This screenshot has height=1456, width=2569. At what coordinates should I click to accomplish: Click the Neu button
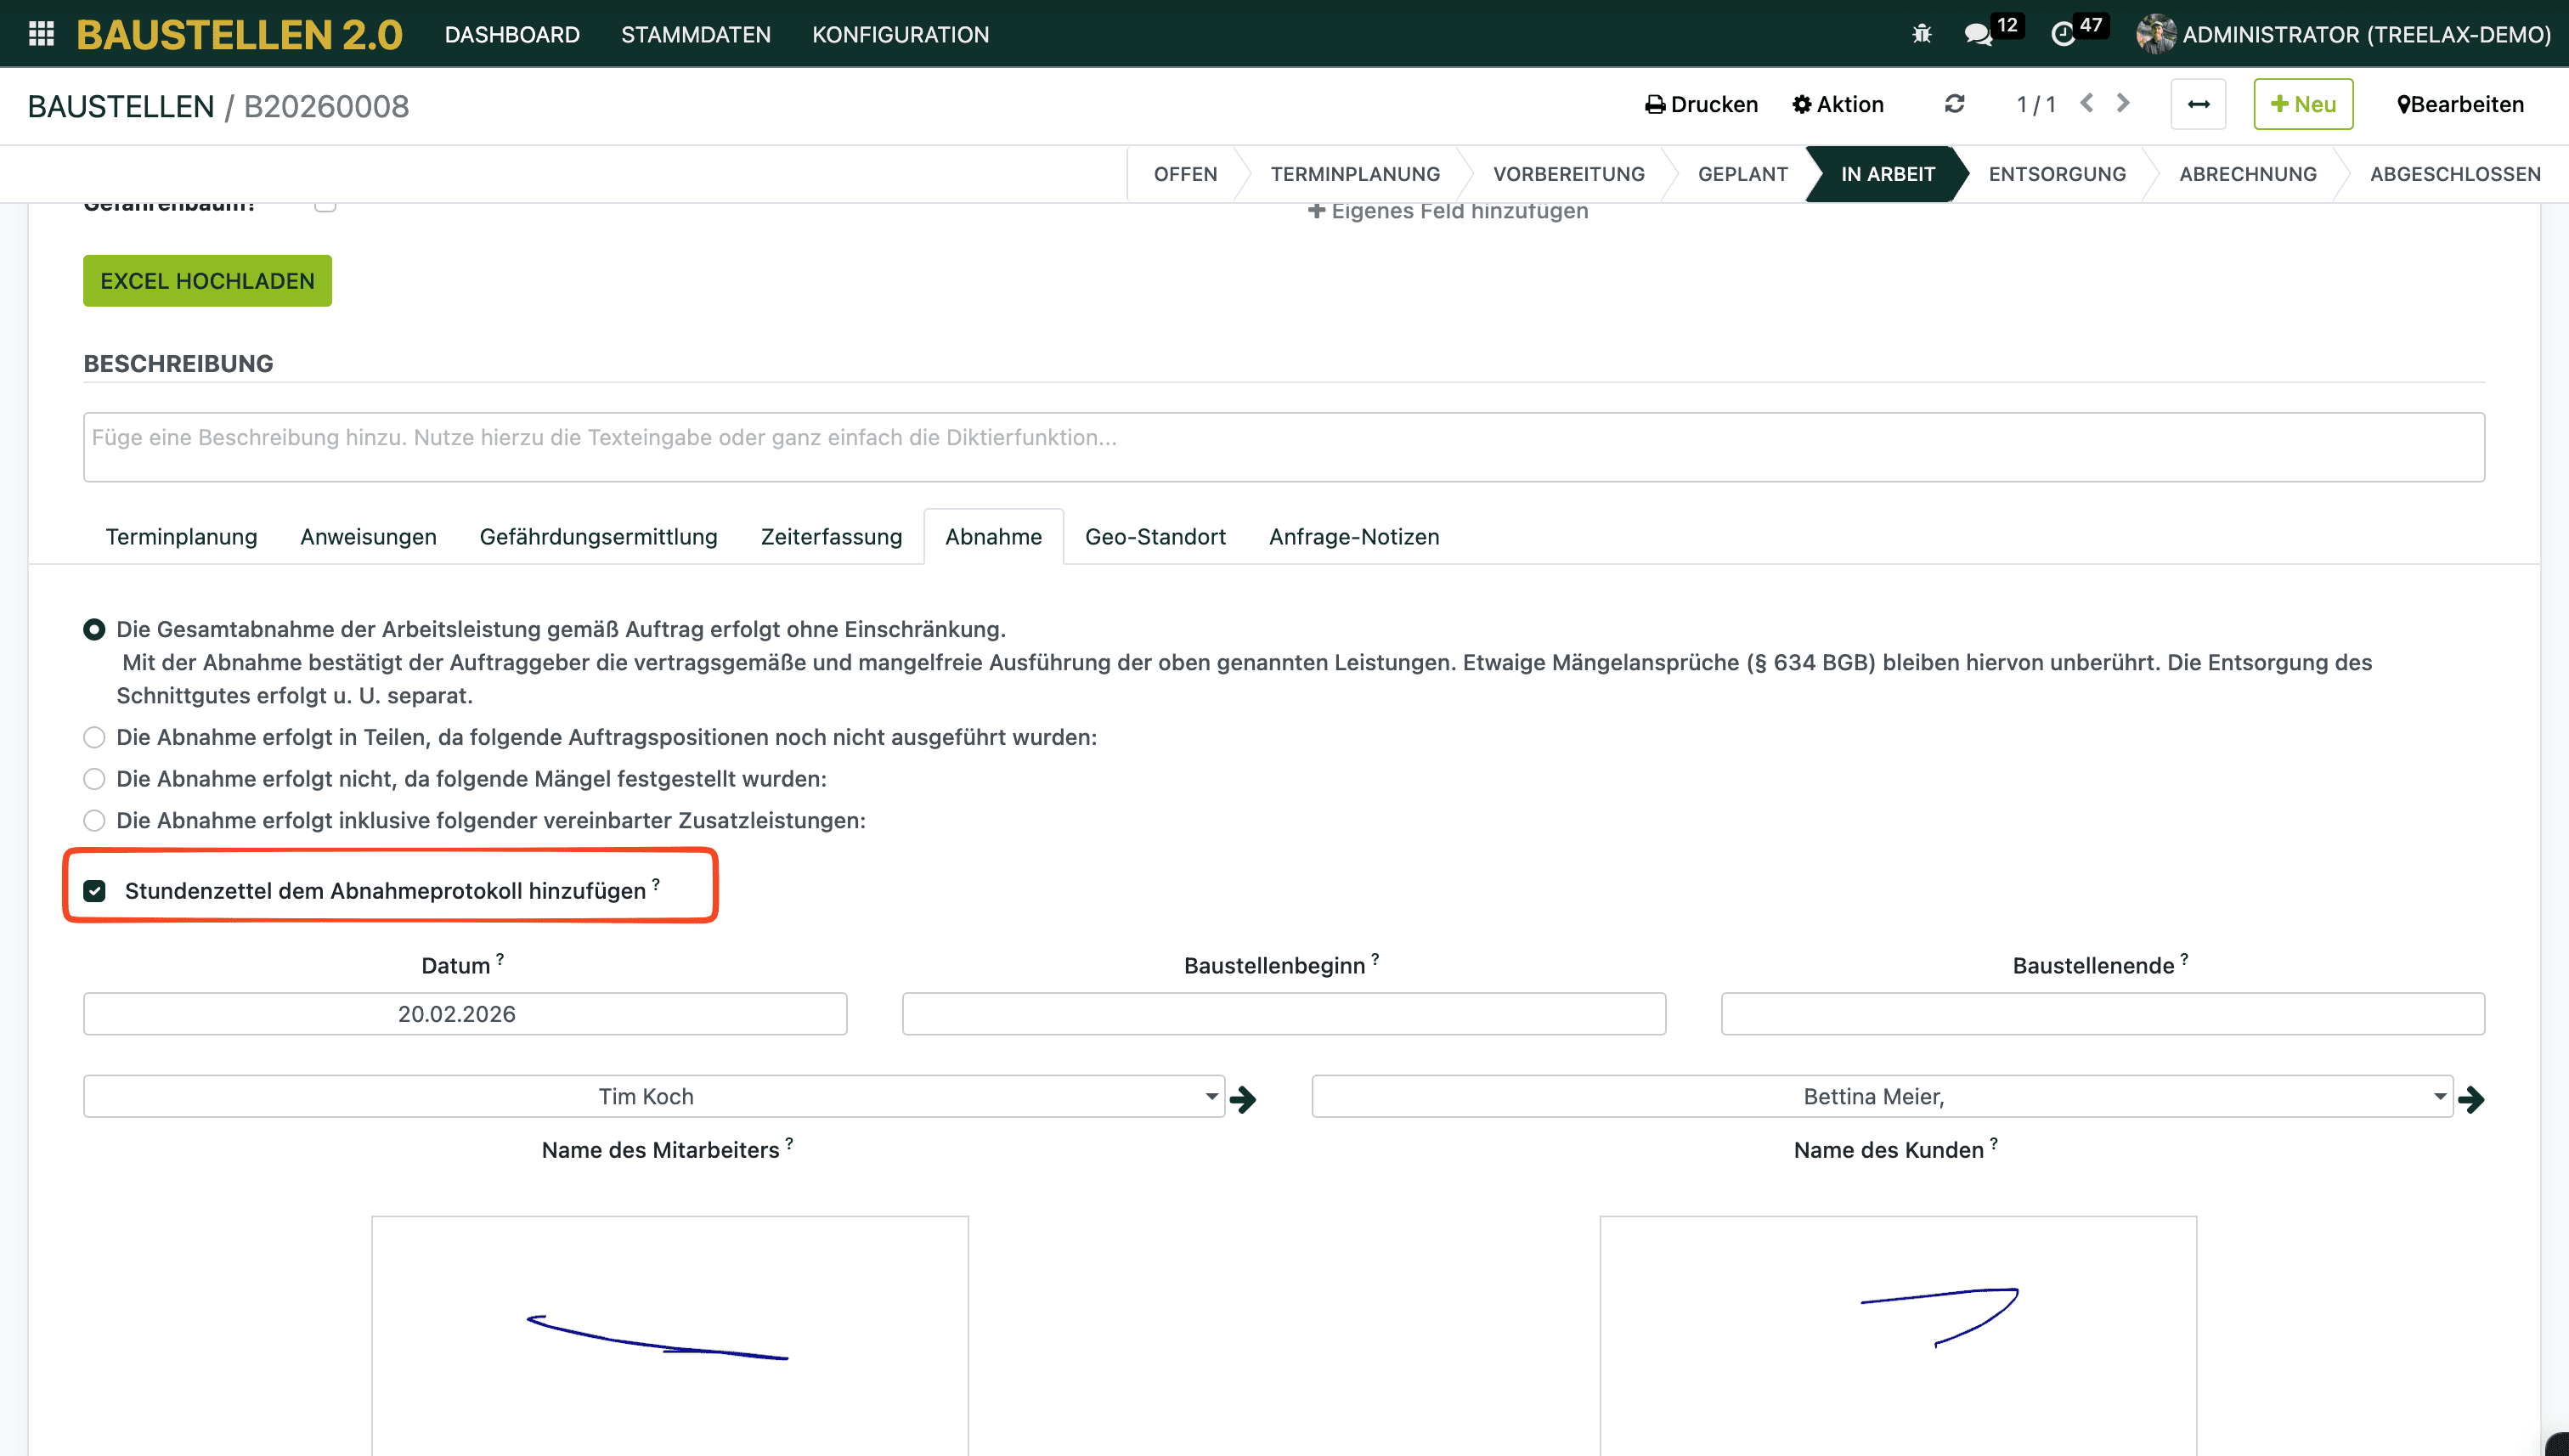tap(2303, 104)
